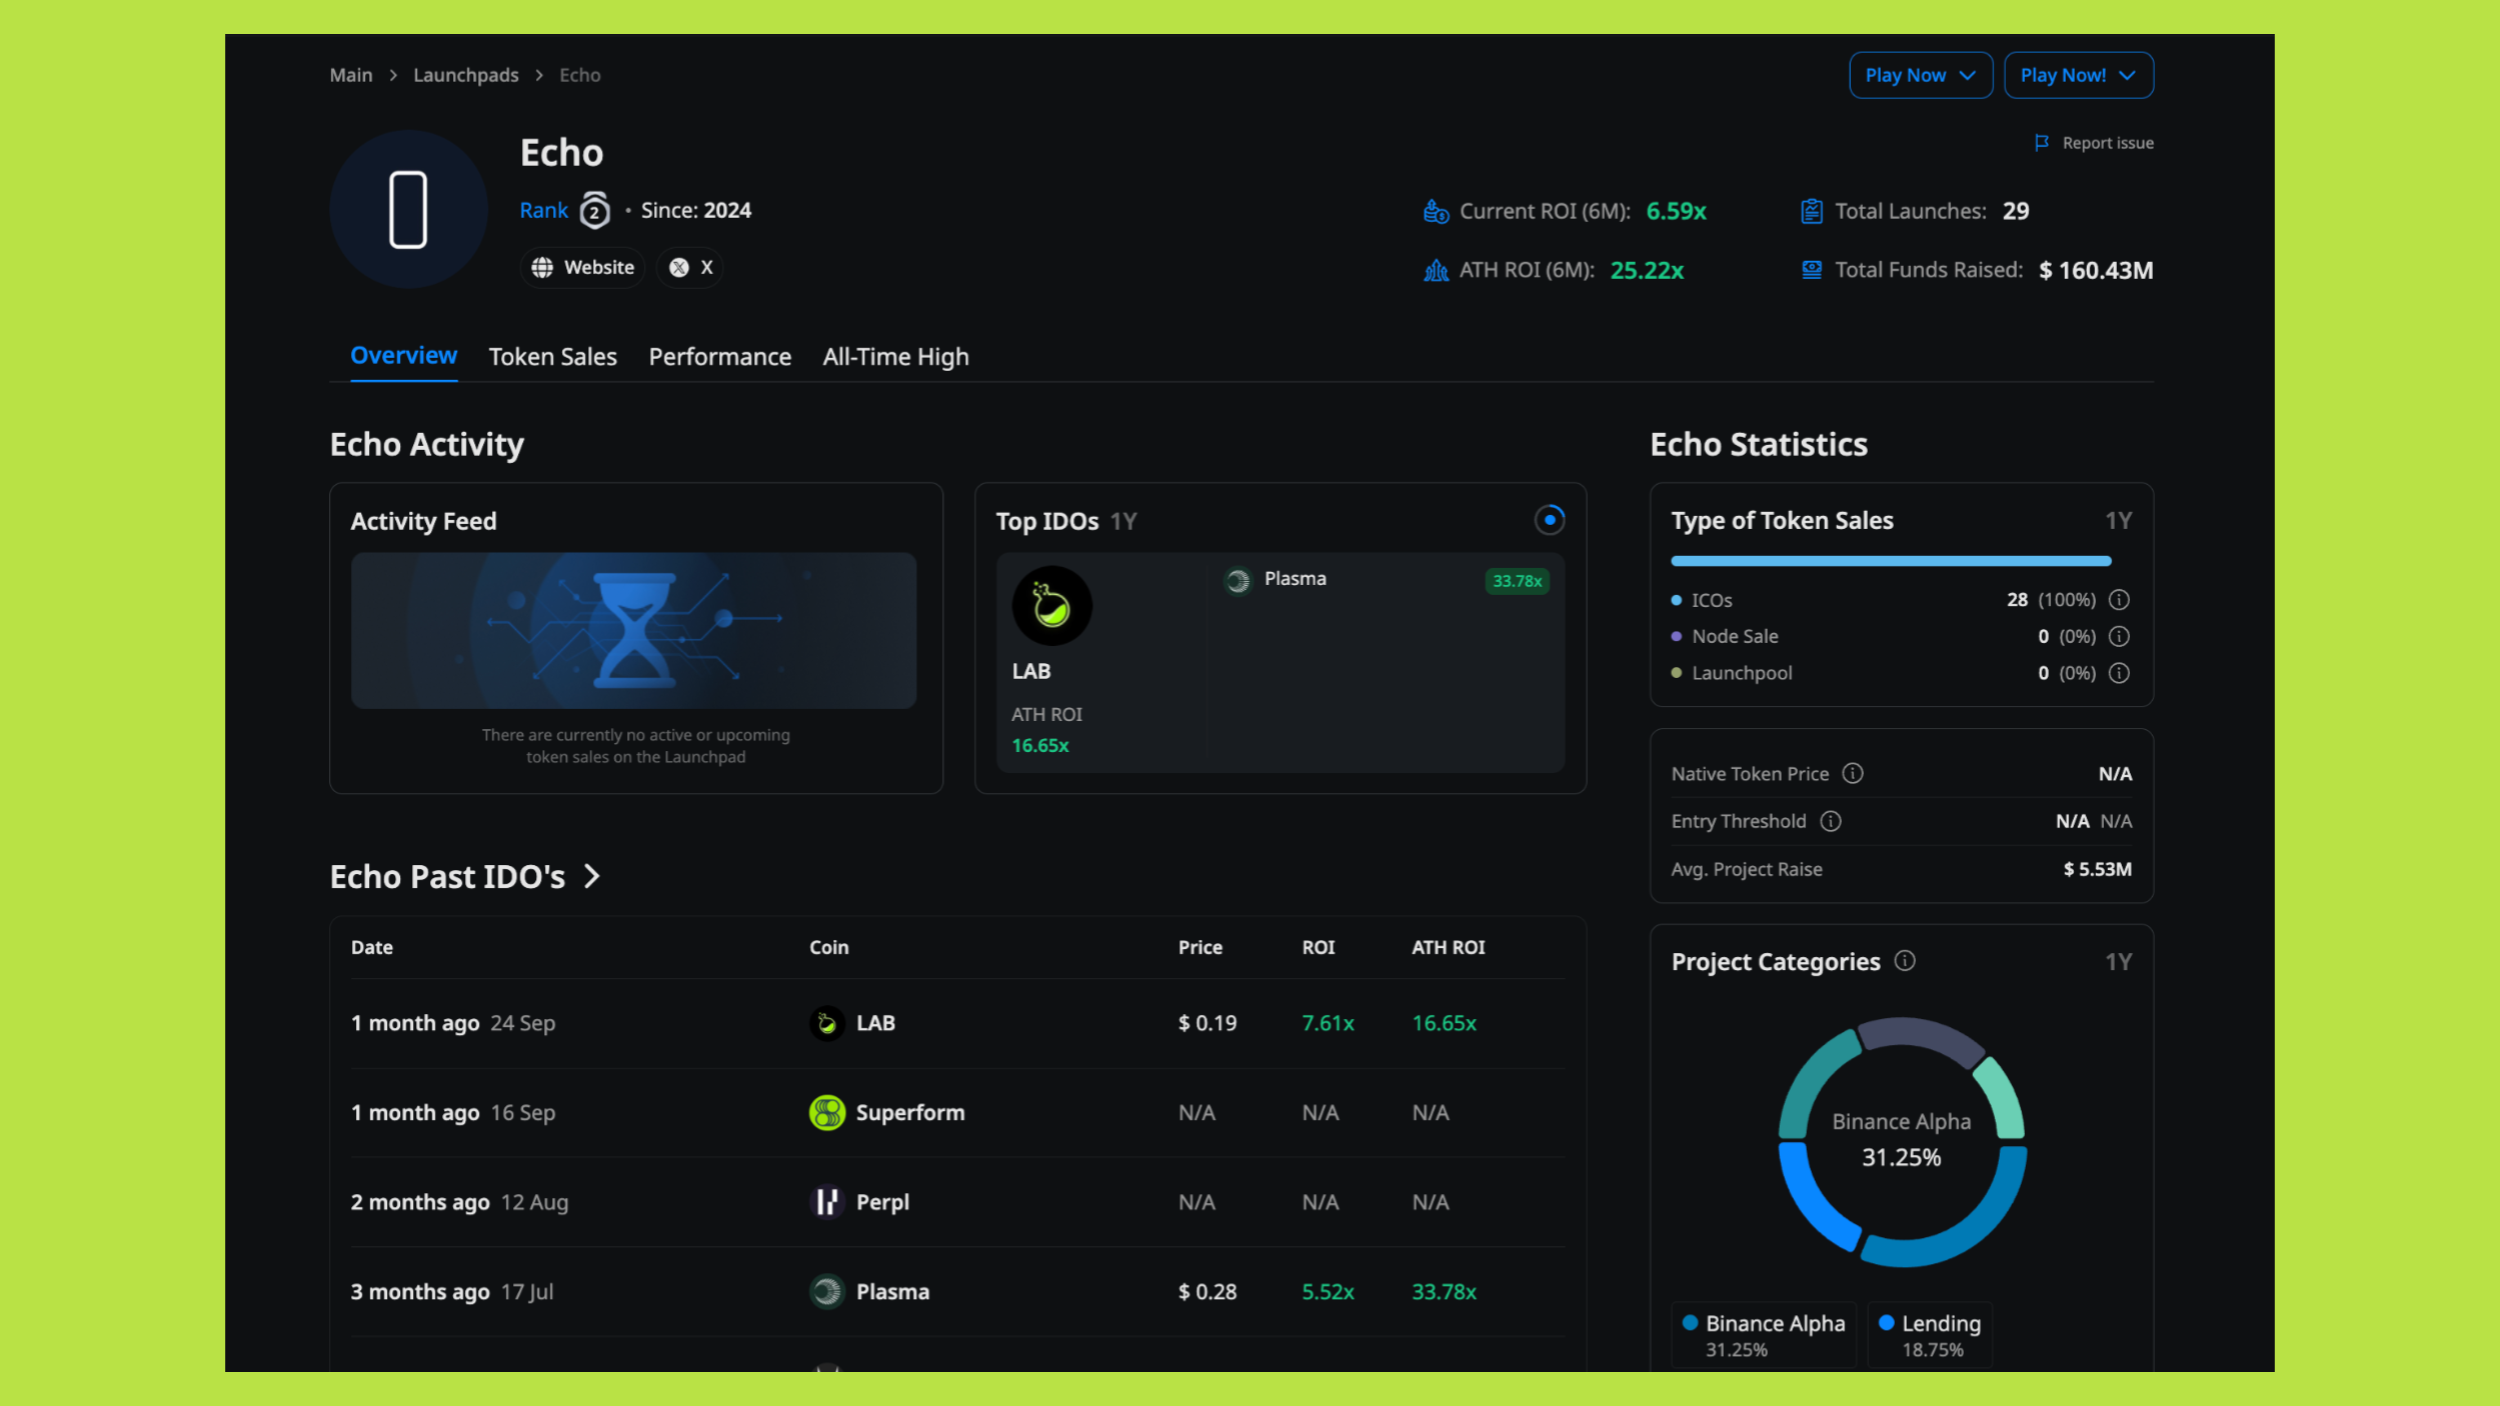
Task: Go to Launchpads breadcrumb link
Action: click(466, 76)
